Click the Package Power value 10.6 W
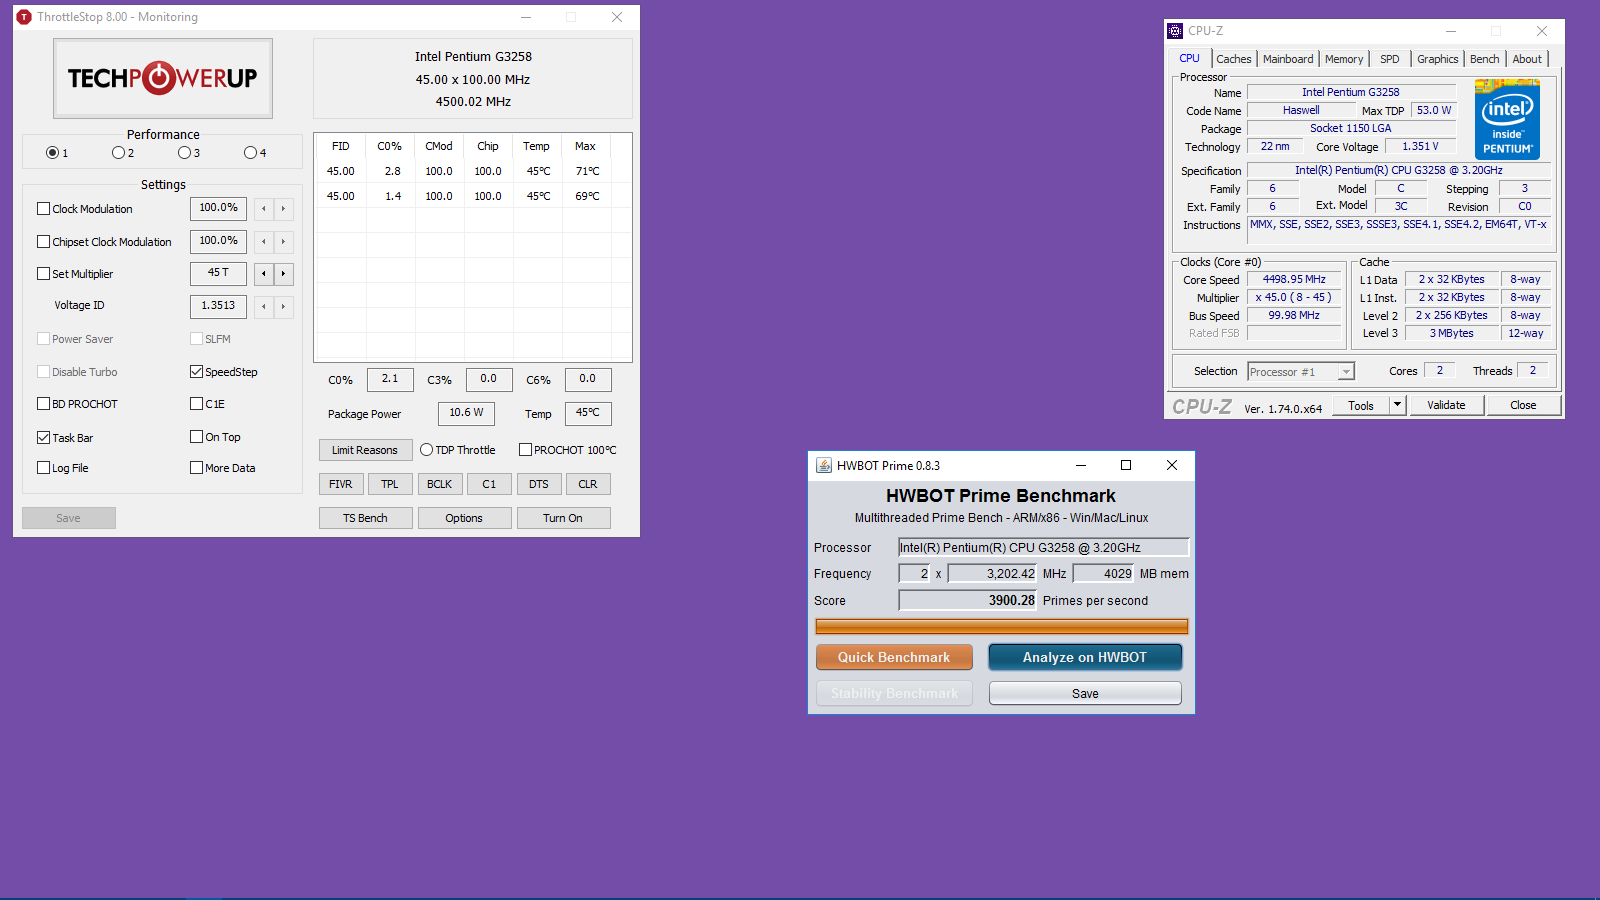 [466, 413]
